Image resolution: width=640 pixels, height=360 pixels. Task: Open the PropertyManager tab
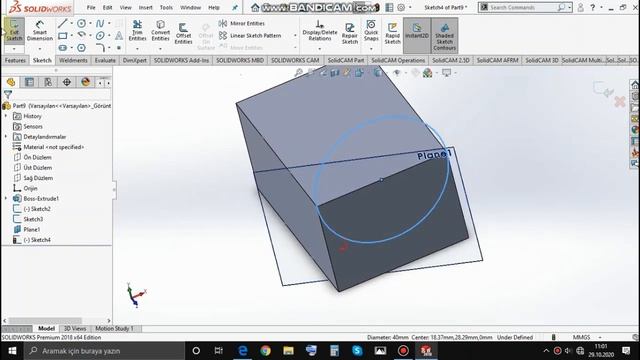(29, 82)
